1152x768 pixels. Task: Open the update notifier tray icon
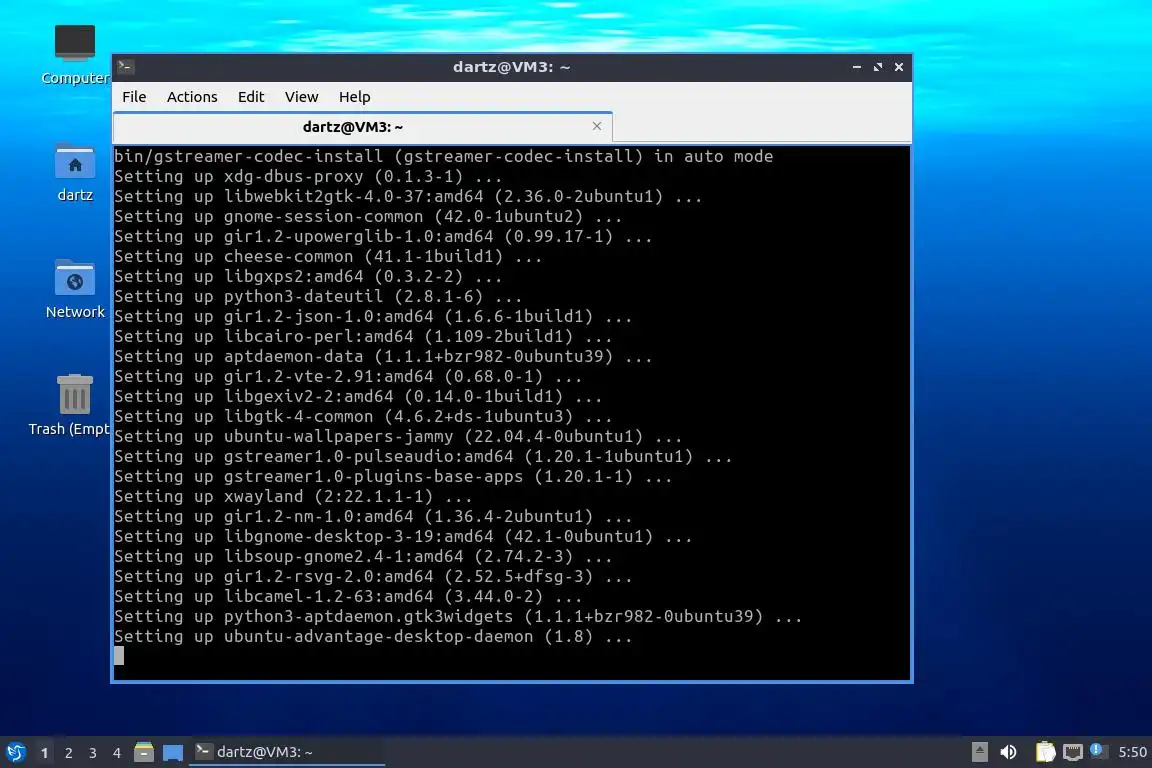(x=1097, y=750)
